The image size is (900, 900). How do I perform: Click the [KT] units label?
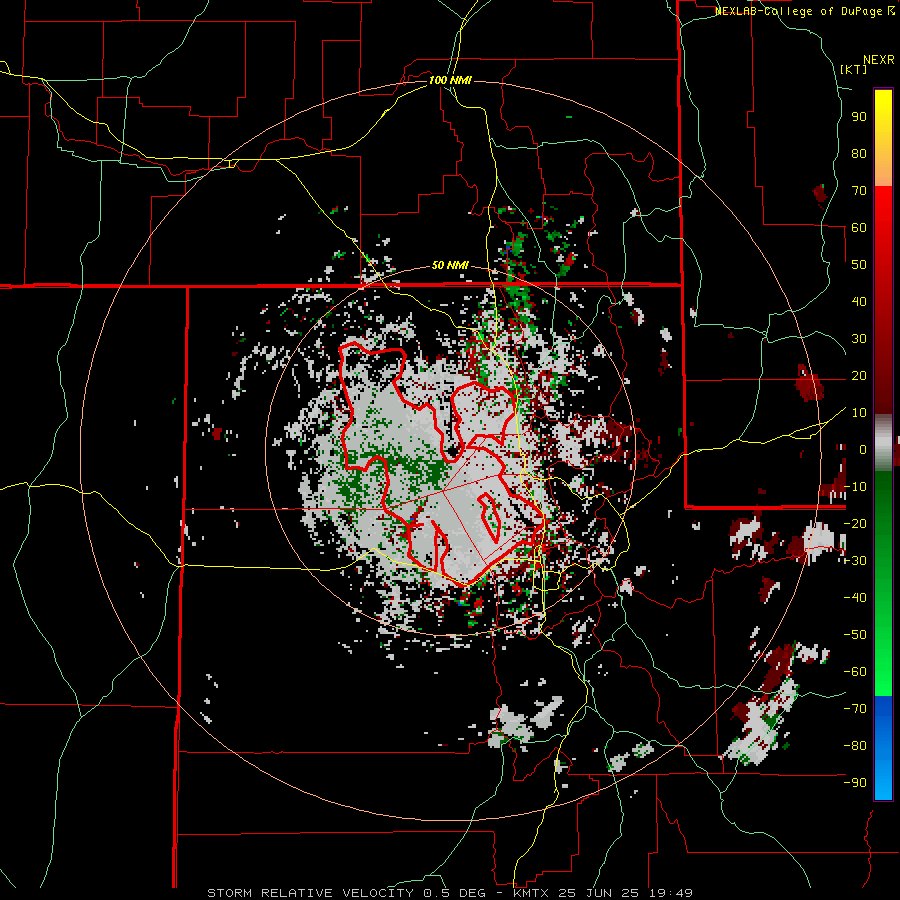point(854,69)
